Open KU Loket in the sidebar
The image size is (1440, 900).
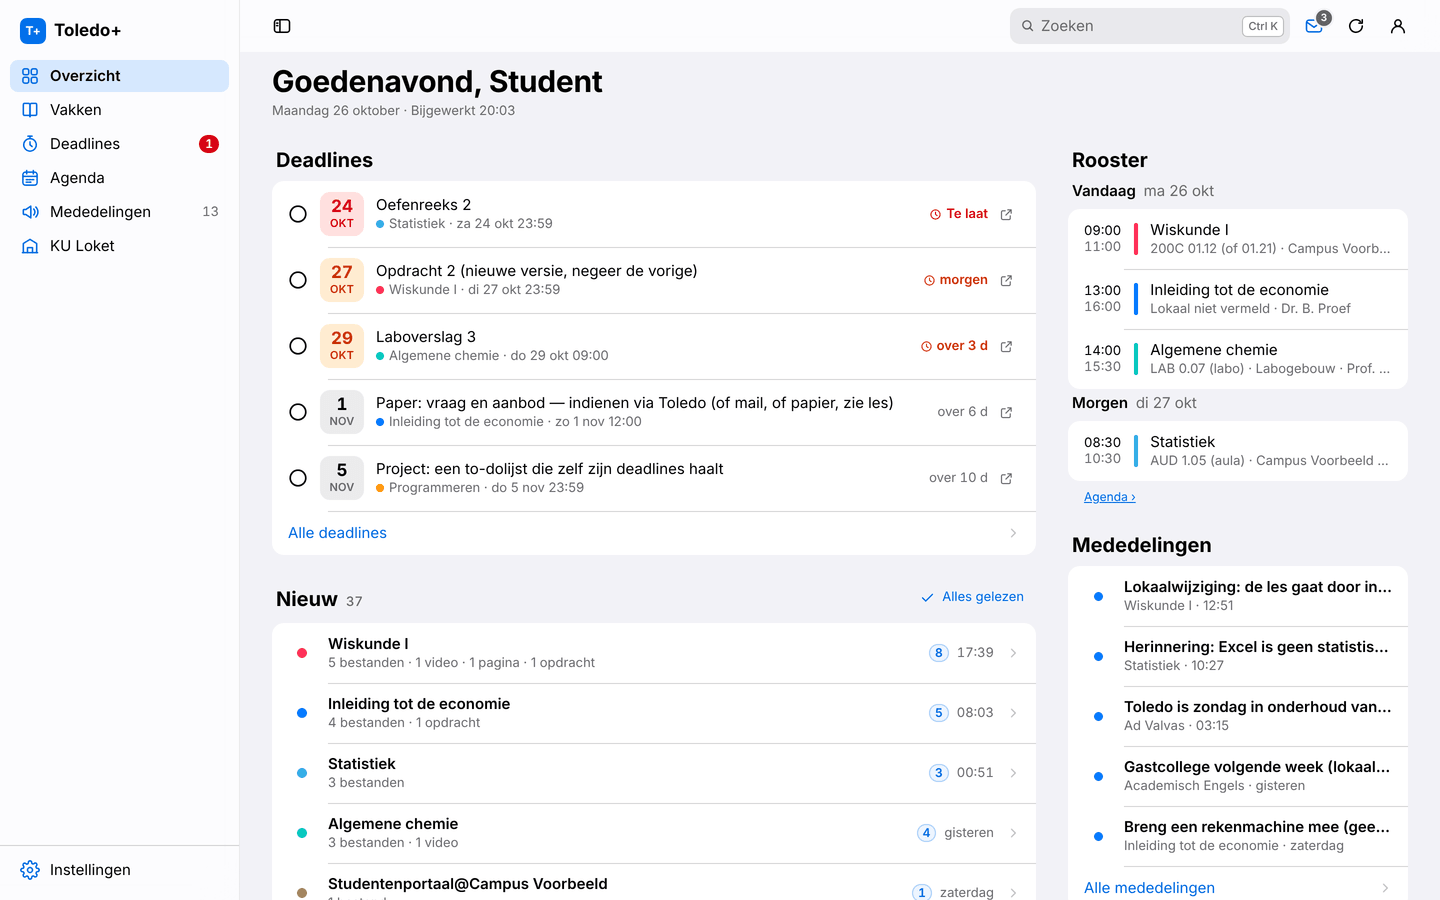[119, 246]
